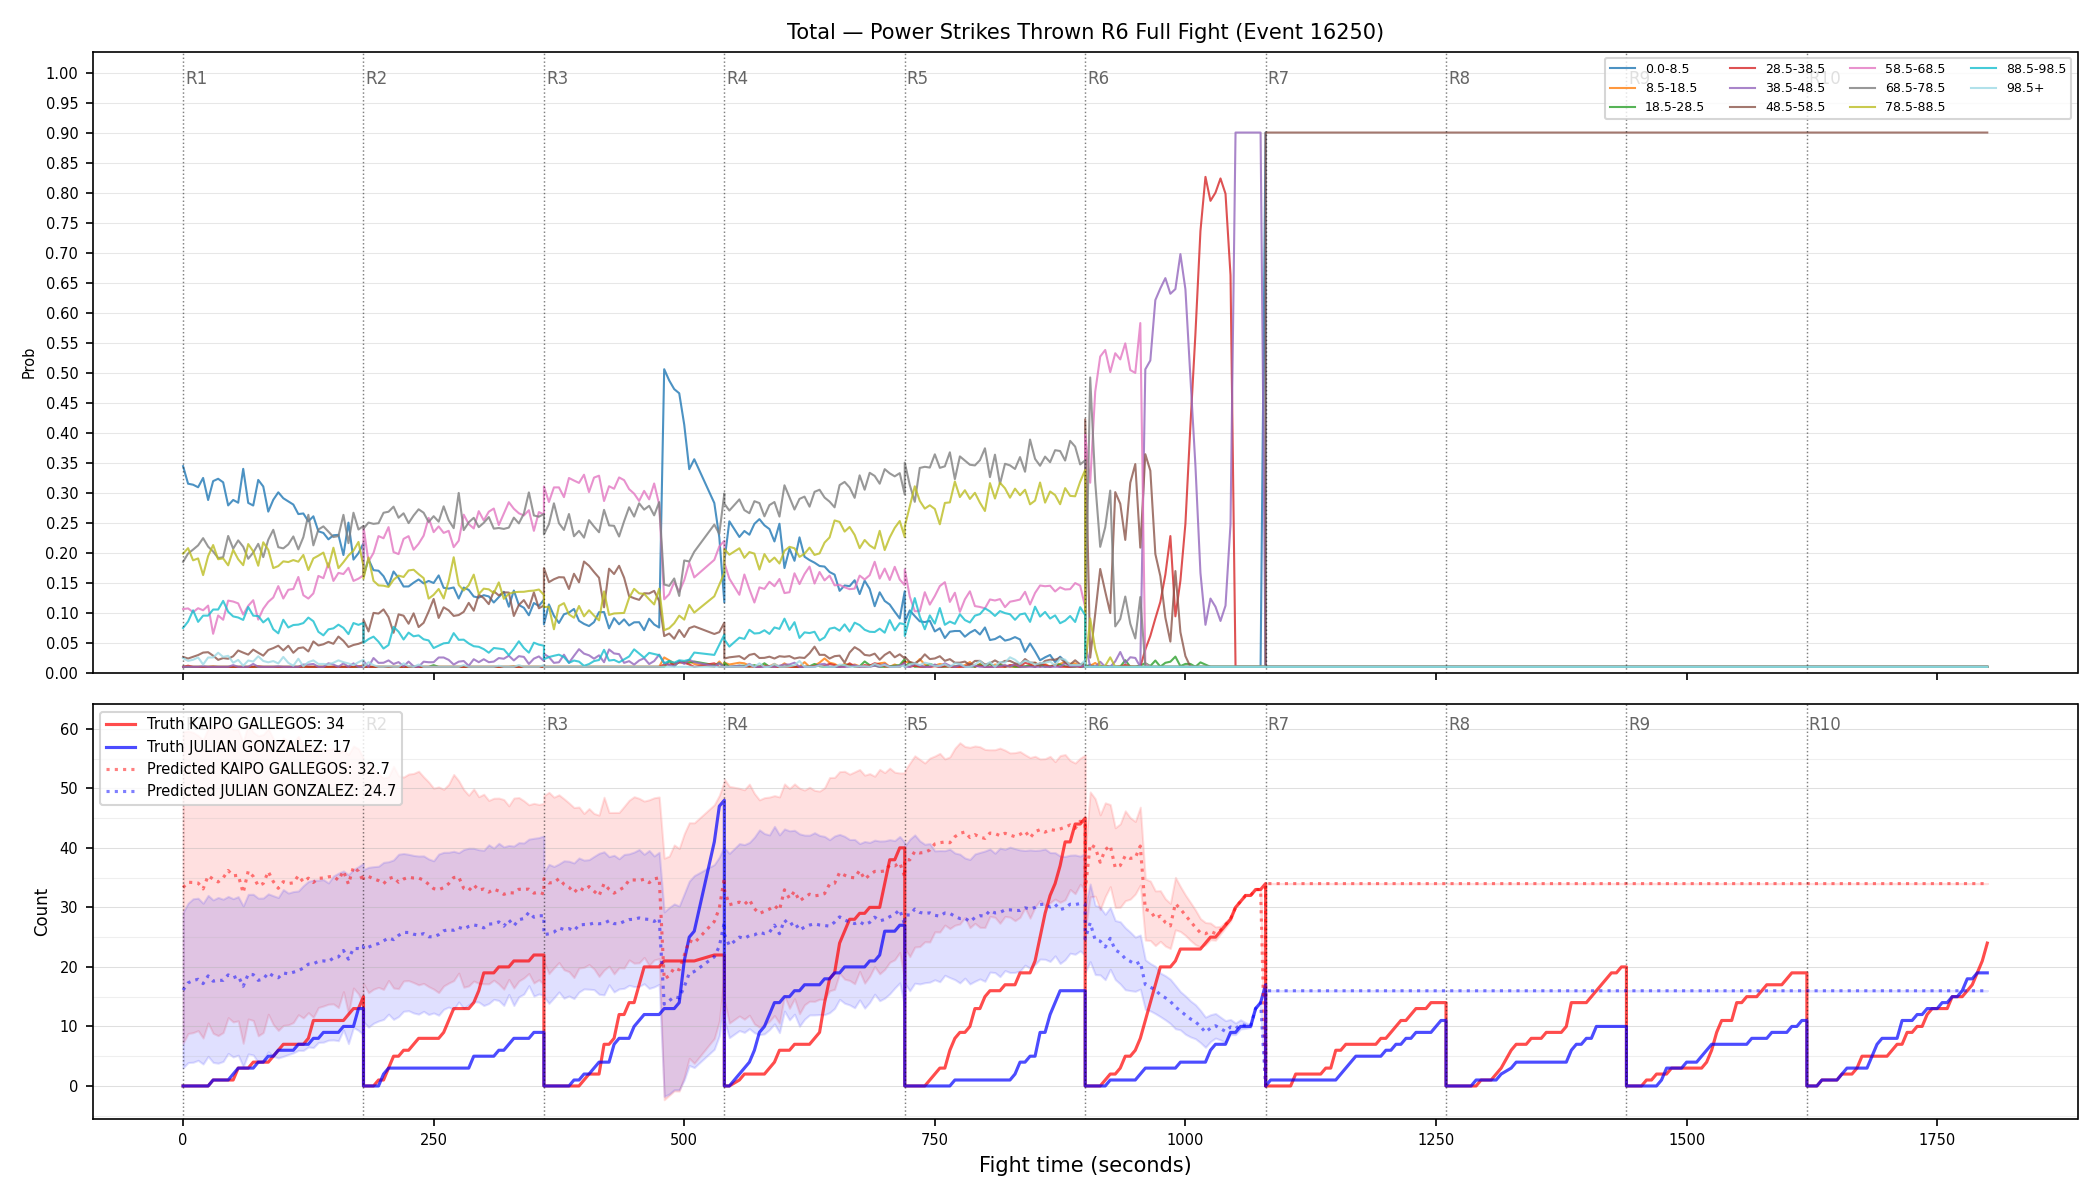The width and height of the screenshot is (2100, 1200).
Task: Click the pink line swatch beside "58.5-68.5"
Action: coord(1863,69)
